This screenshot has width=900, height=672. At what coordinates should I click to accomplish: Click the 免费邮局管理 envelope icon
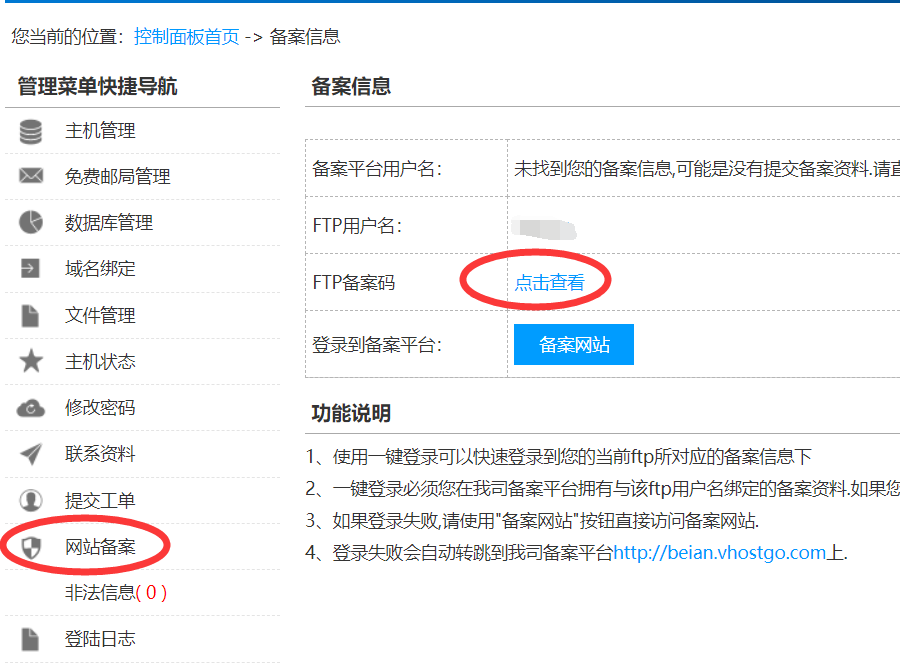coord(33,177)
